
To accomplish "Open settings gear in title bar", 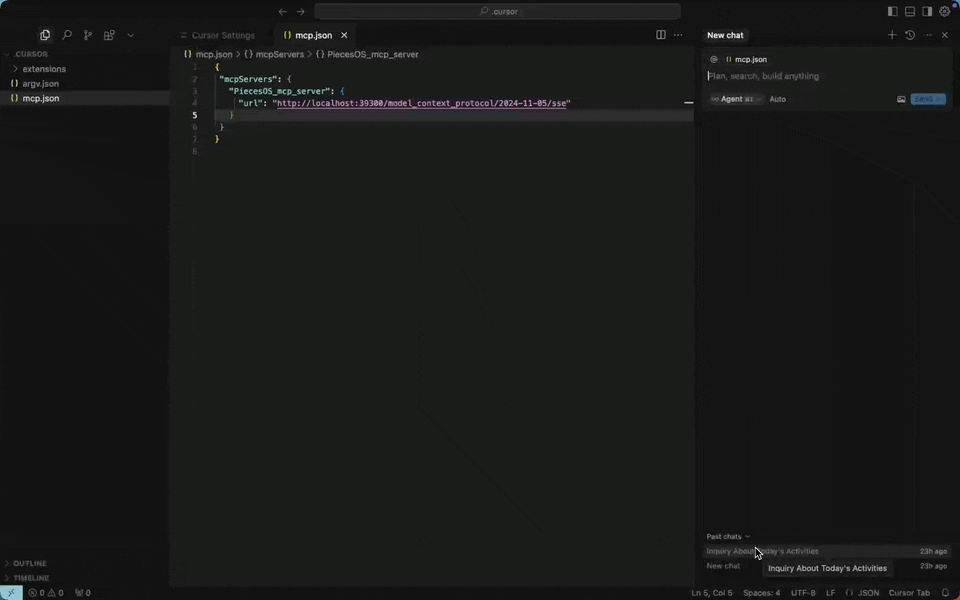I will click(x=945, y=11).
